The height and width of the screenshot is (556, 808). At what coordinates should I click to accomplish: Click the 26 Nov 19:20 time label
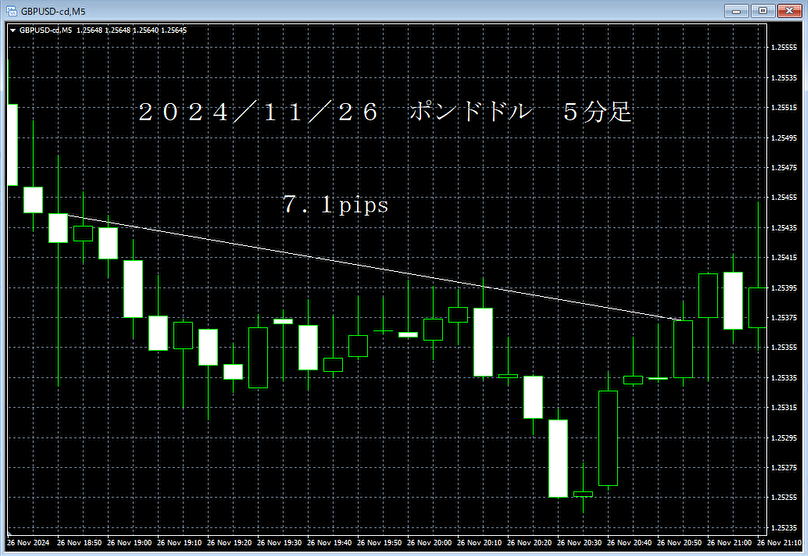coord(229,543)
